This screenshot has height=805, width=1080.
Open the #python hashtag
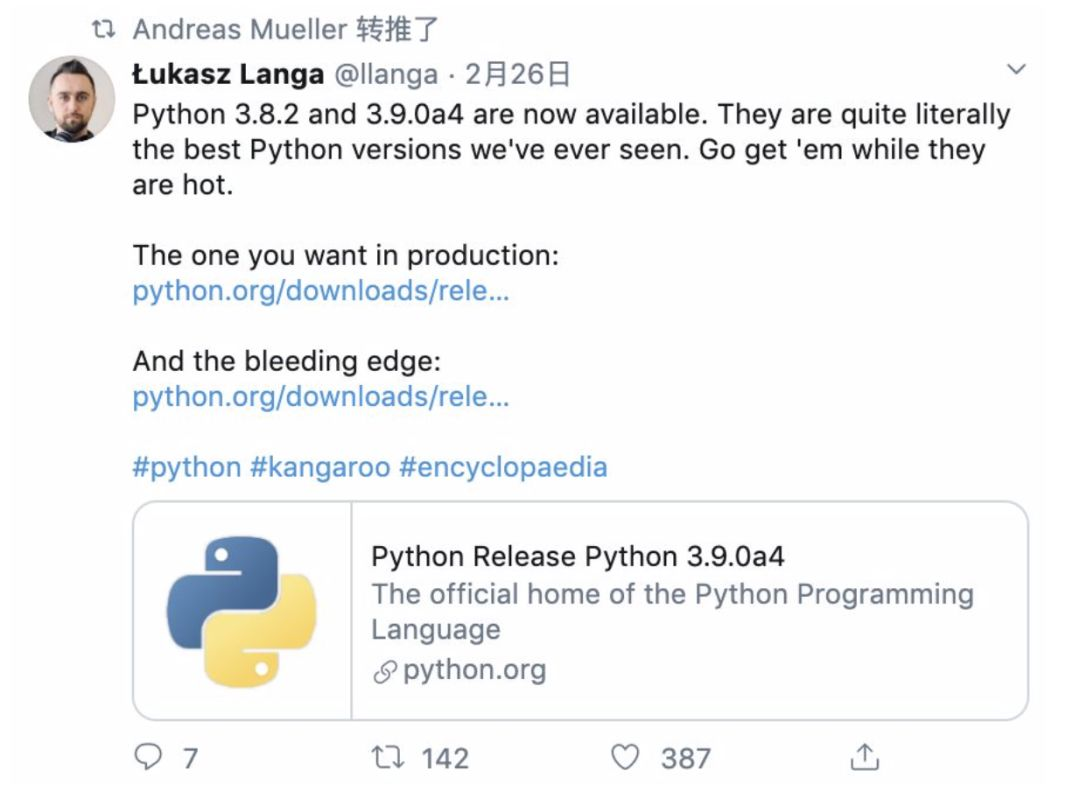click(187, 467)
